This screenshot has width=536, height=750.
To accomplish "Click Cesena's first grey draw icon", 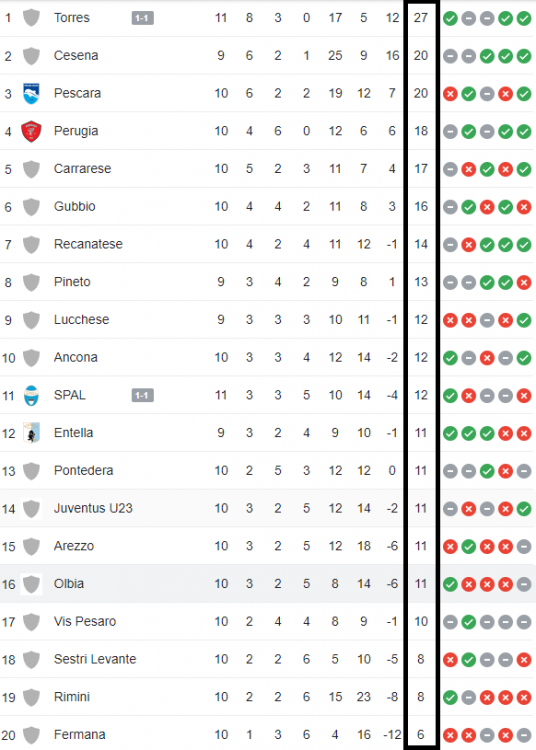I will [x=450, y=56].
